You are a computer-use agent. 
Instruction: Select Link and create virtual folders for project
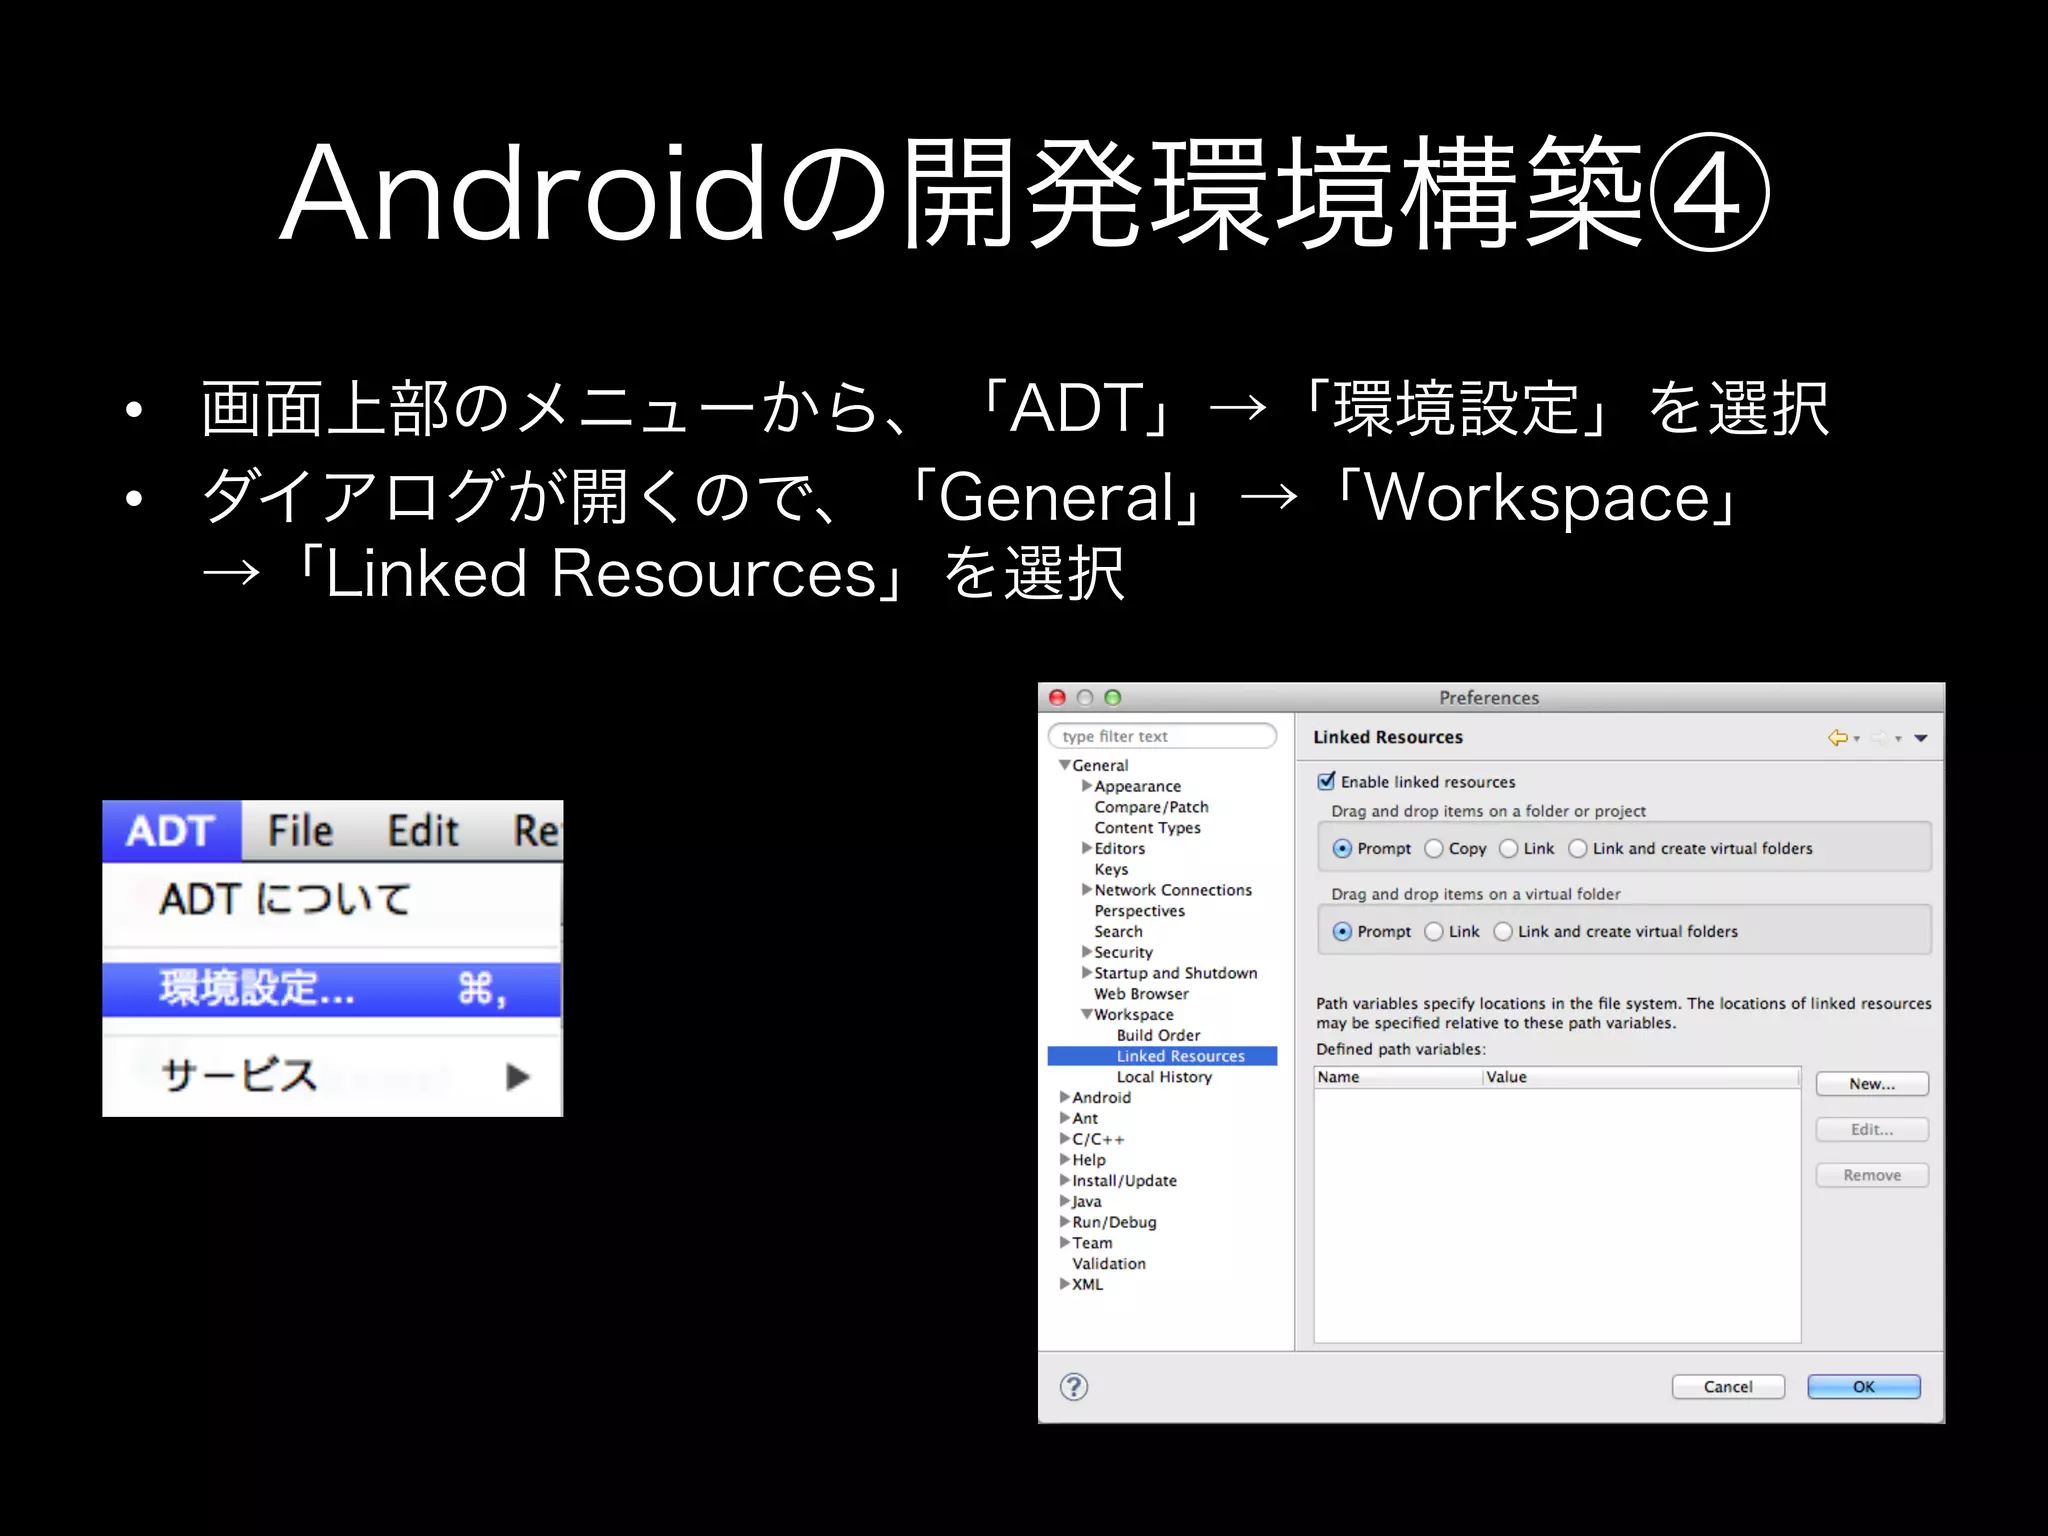click(1578, 848)
